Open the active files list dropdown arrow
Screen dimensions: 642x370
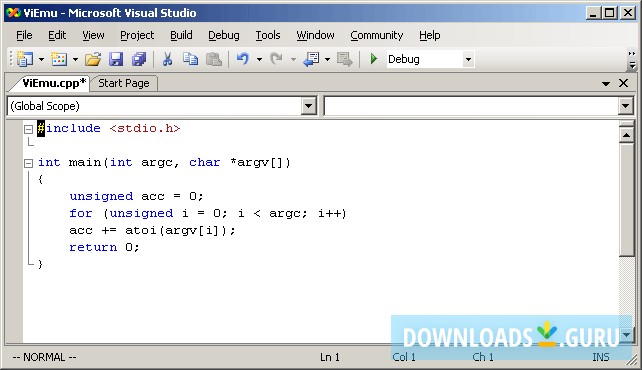point(606,83)
